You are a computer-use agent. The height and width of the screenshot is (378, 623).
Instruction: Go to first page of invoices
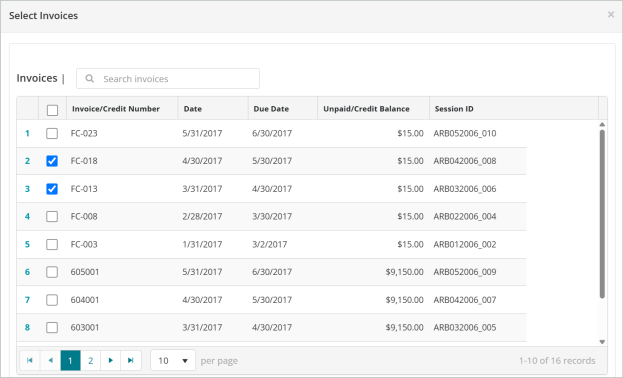[30, 361]
